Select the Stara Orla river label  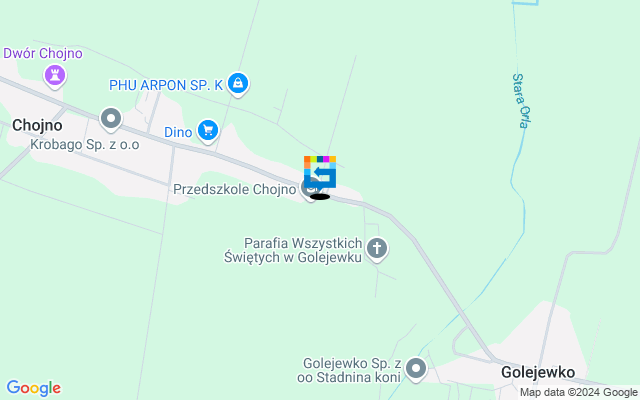click(522, 101)
